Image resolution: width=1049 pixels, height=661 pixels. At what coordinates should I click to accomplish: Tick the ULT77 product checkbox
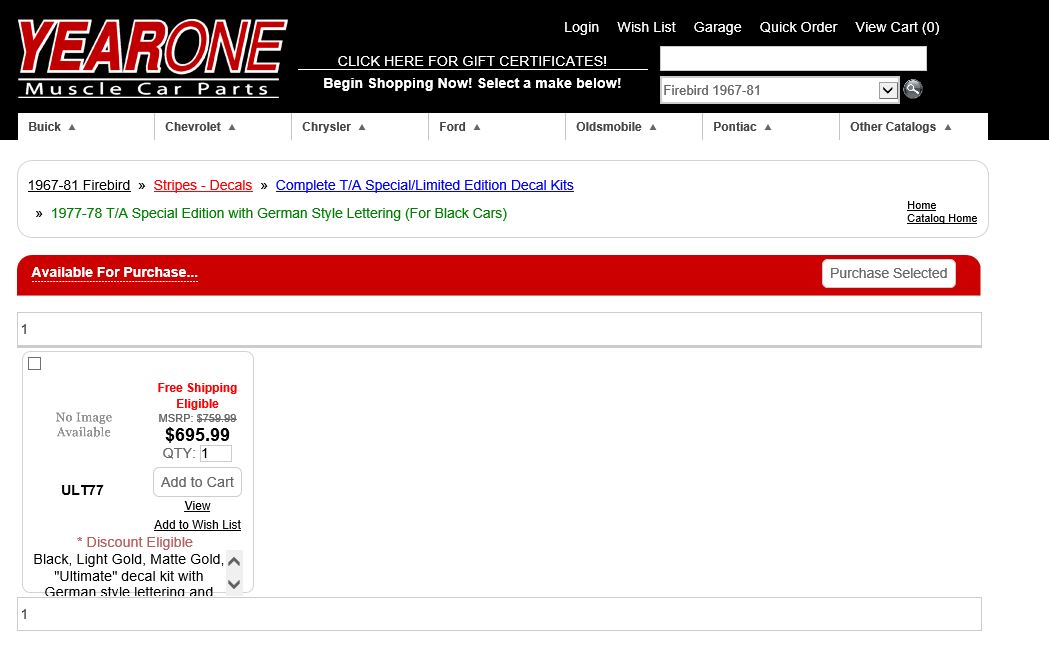35,364
